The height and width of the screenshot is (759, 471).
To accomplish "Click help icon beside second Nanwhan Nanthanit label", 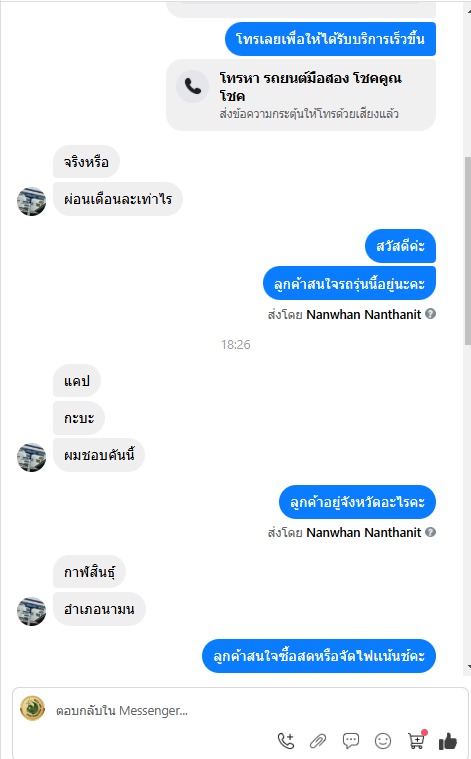I will (430, 532).
